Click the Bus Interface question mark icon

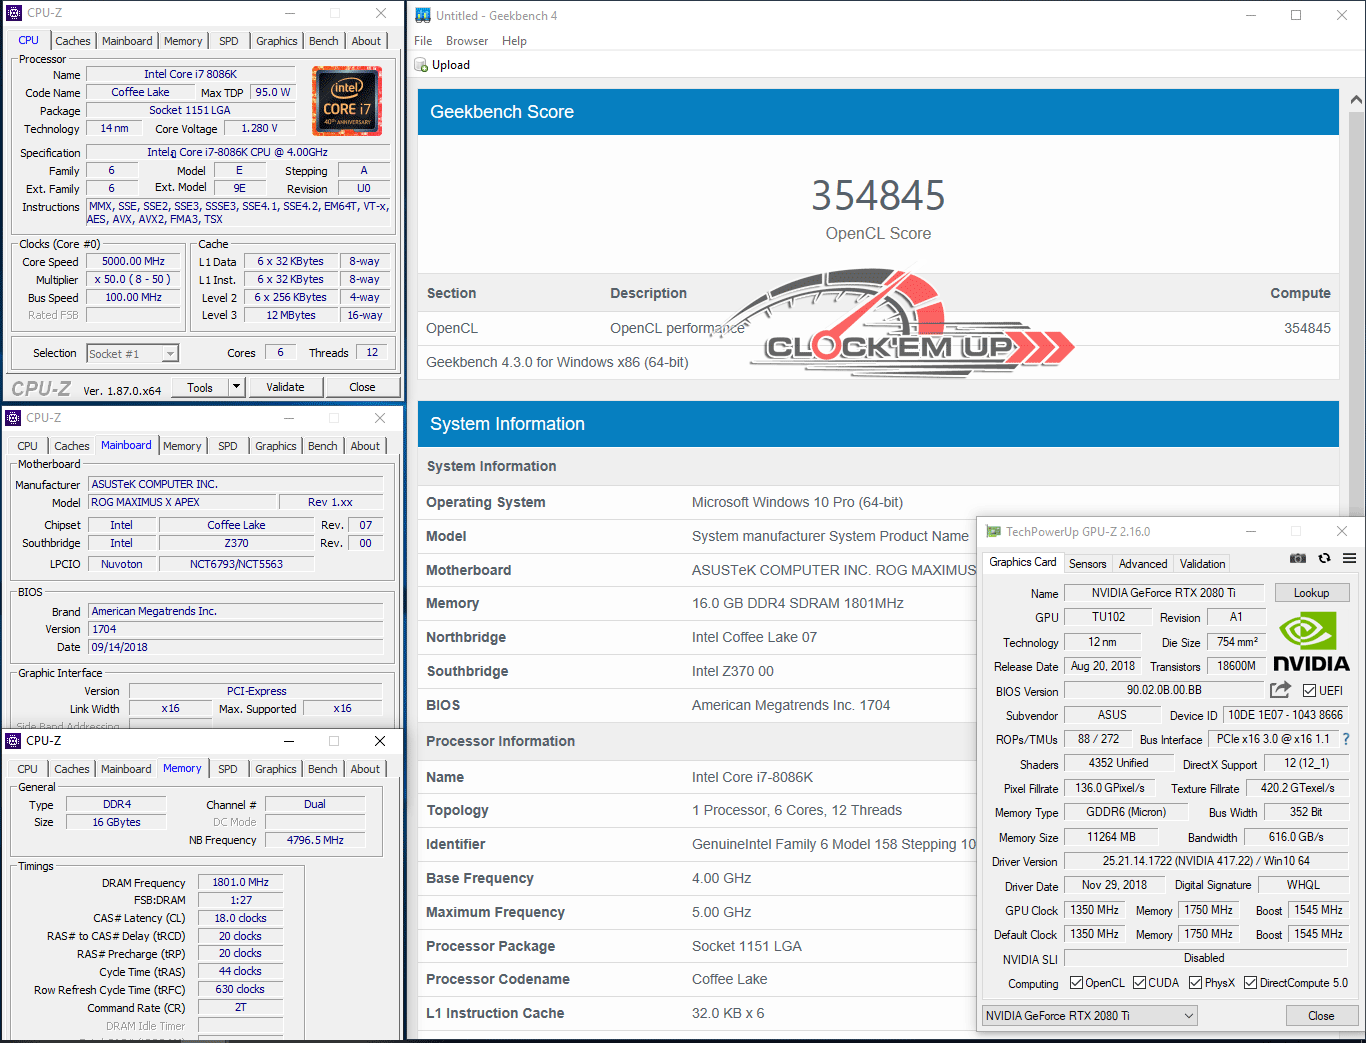[x=1346, y=739]
